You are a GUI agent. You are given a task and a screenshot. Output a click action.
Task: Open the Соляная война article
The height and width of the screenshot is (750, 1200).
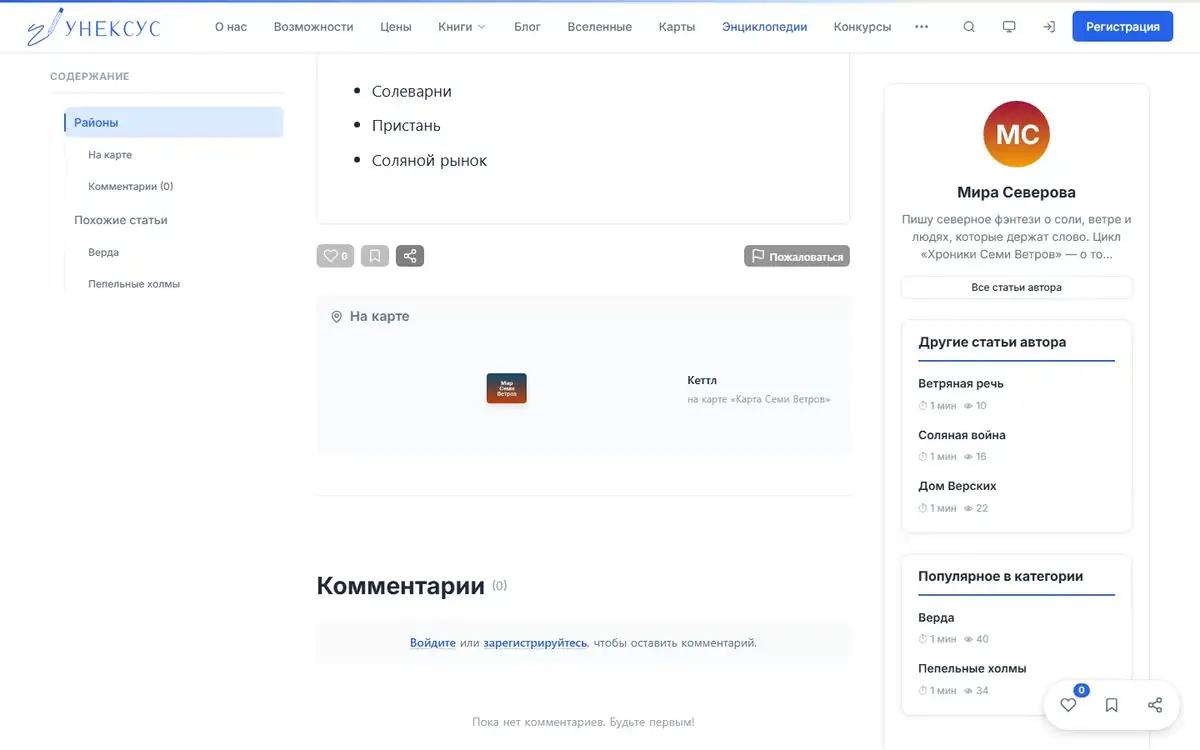962,435
